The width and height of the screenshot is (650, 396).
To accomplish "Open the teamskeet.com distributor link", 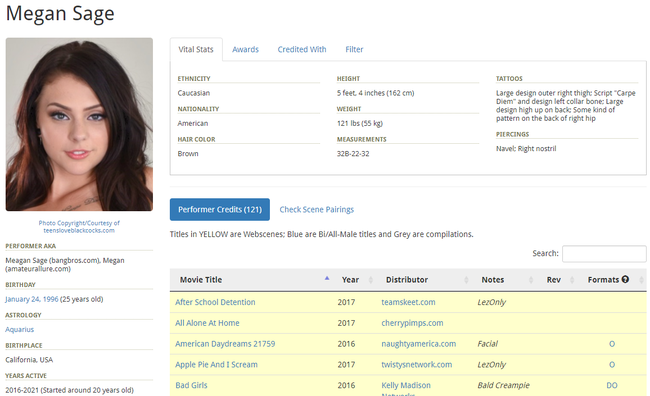I will tap(408, 302).
